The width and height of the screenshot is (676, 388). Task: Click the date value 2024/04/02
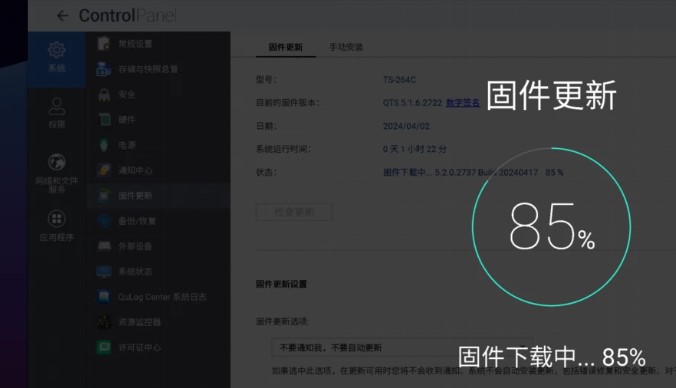[406, 126]
